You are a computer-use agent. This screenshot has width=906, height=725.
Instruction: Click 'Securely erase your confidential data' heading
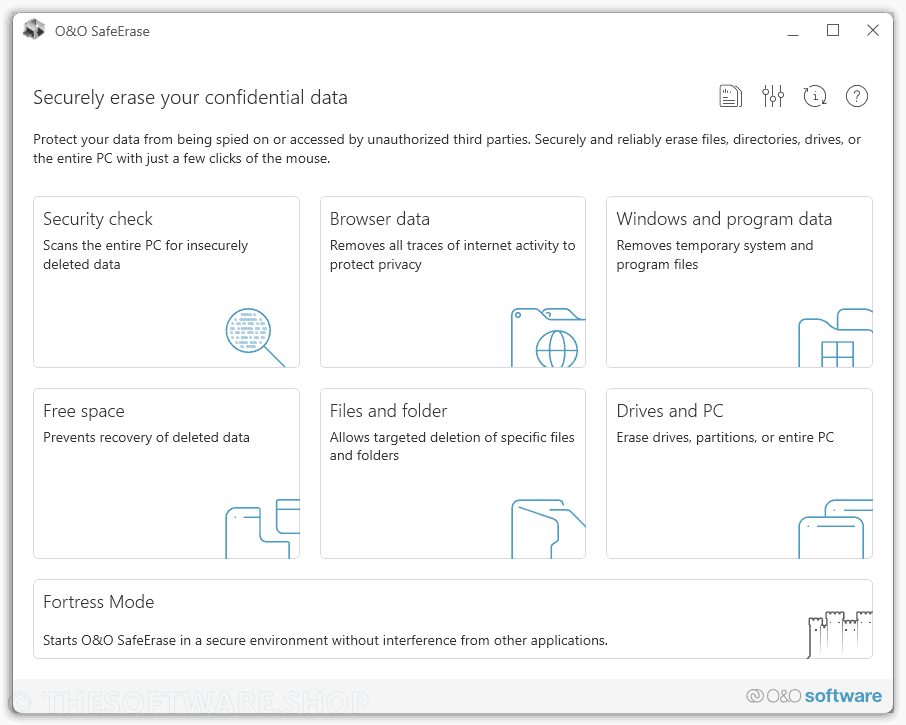[190, 98]
